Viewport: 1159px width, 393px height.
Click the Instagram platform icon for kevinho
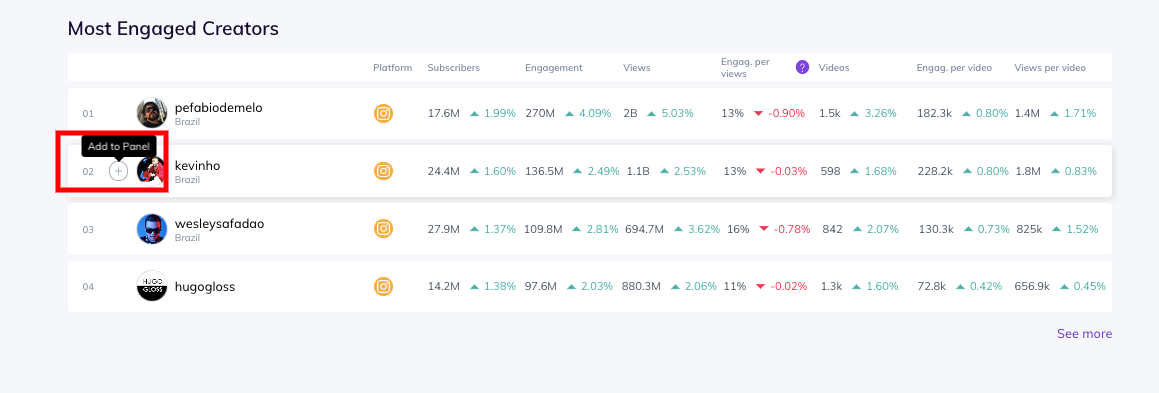383,171
